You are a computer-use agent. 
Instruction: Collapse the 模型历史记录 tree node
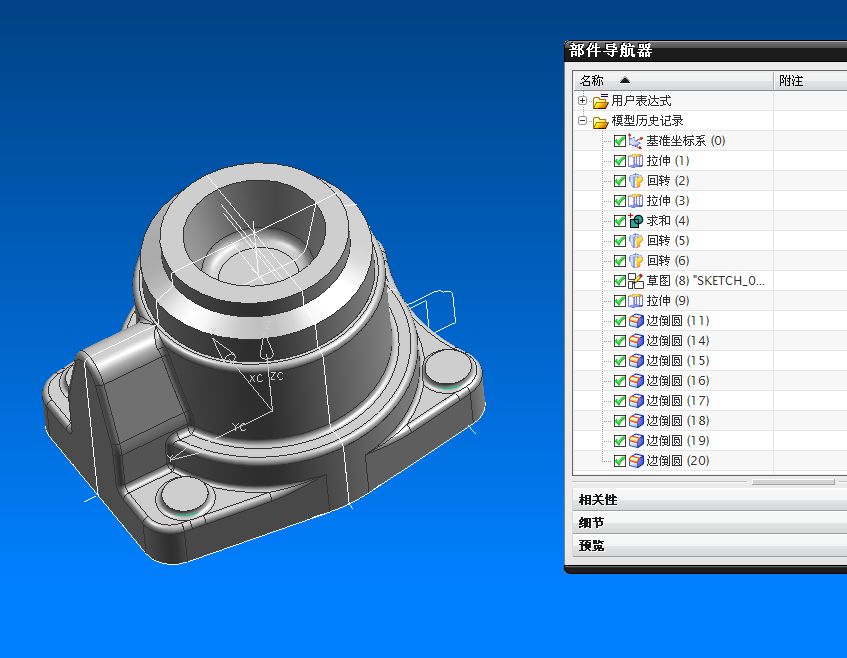tap(582, 120)
